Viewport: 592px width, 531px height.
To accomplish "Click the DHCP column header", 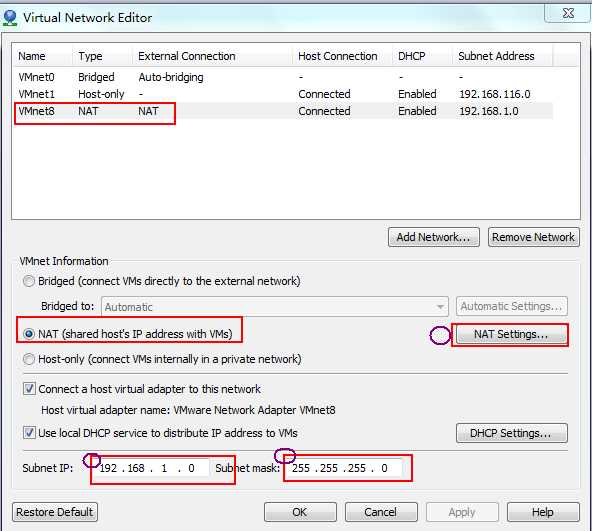I will pyautogui.click(x=422, y=56).
